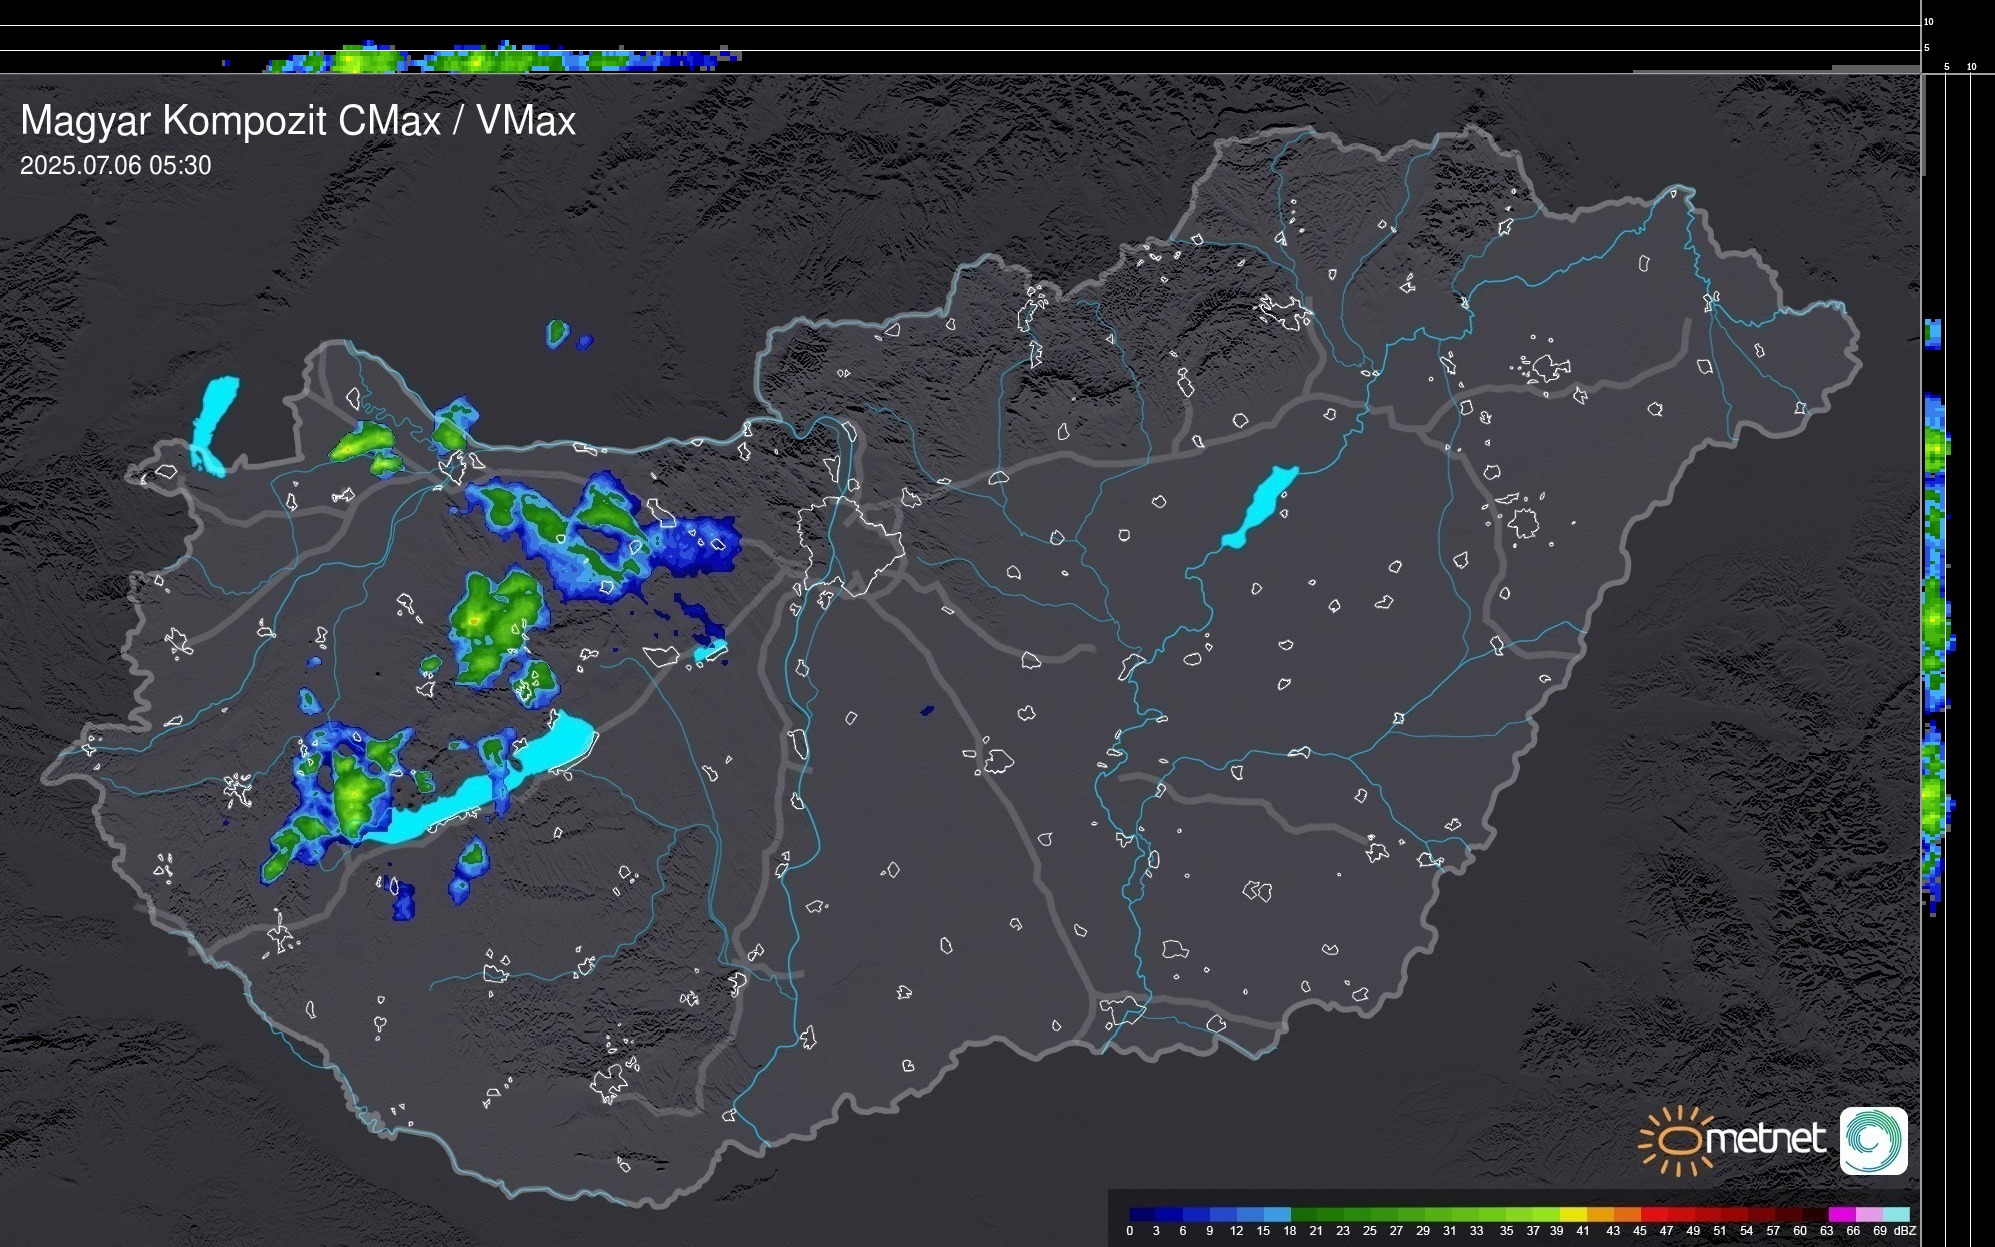This screenshot has height=1247, width=1995.
Task: Click the small cyan Lake Velence
Action: pos(711,652)
